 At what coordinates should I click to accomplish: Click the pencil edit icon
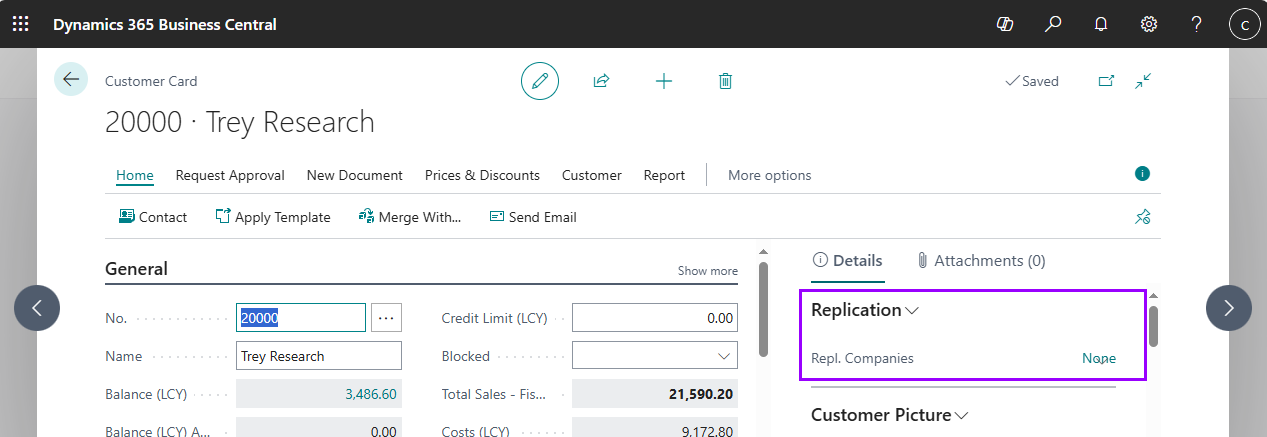coord(540,81)
